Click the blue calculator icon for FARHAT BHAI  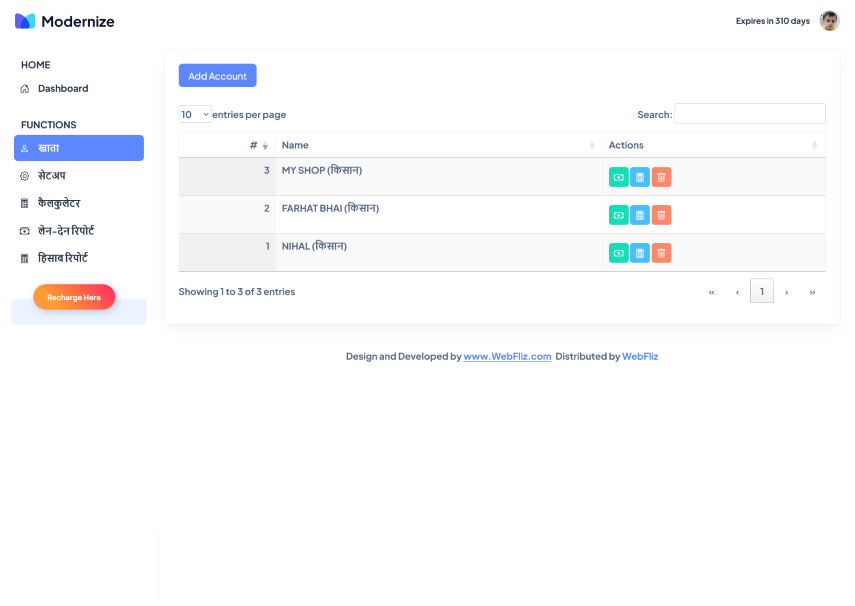click(640, 215)
